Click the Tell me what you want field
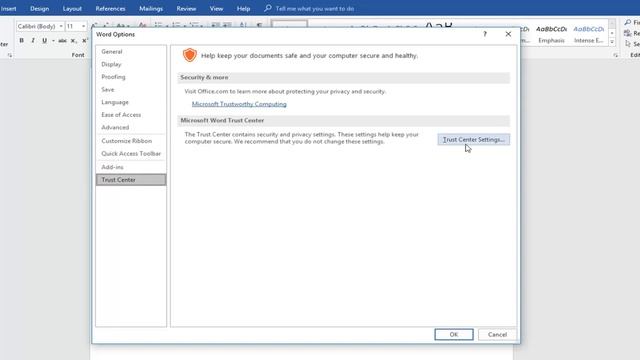Viewport: 640px width, 360px height. (315, 9)
